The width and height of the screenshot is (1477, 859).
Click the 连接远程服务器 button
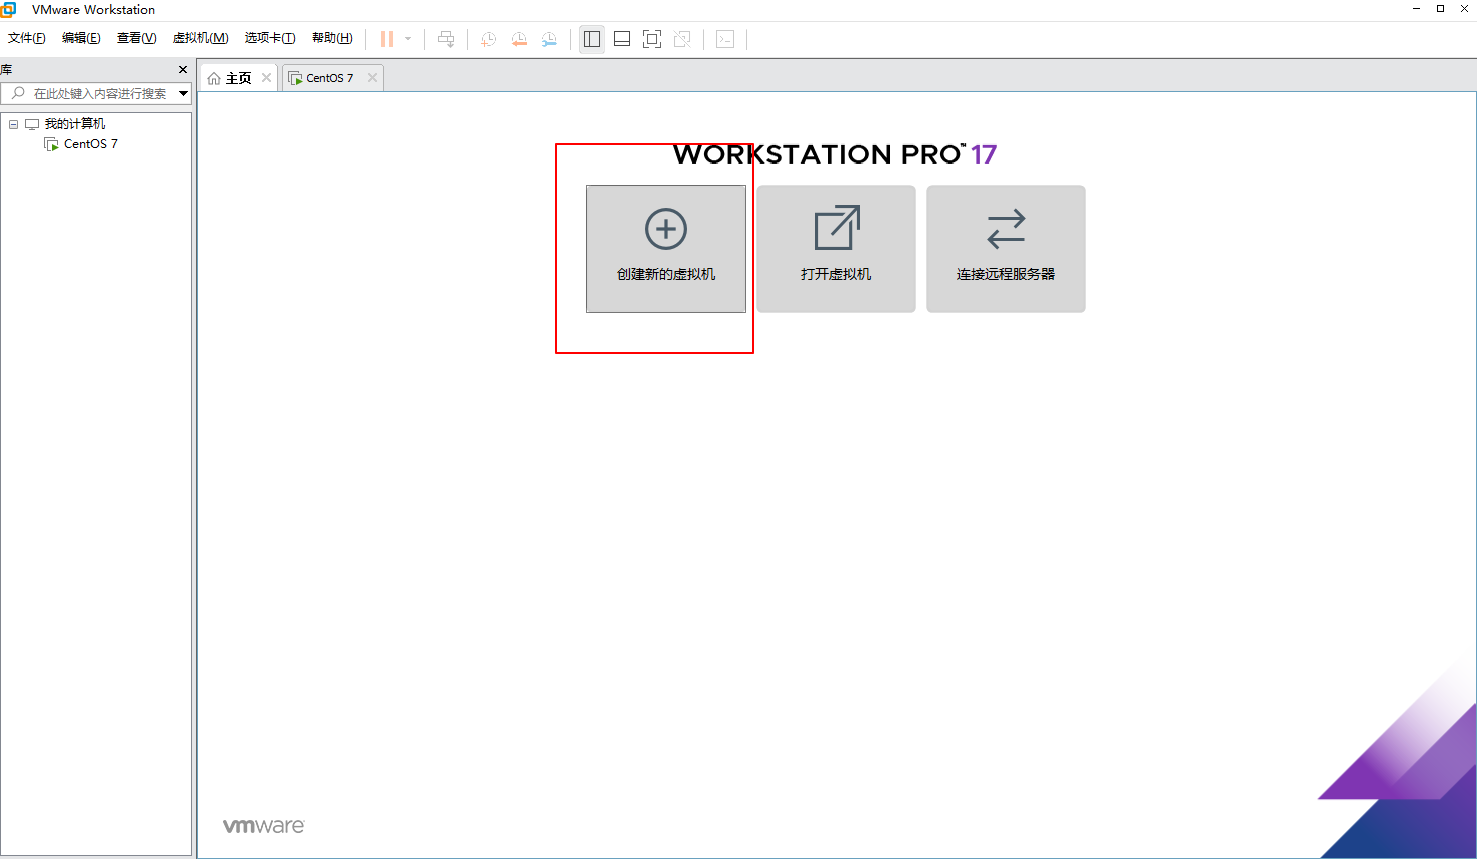(1006, 249)
